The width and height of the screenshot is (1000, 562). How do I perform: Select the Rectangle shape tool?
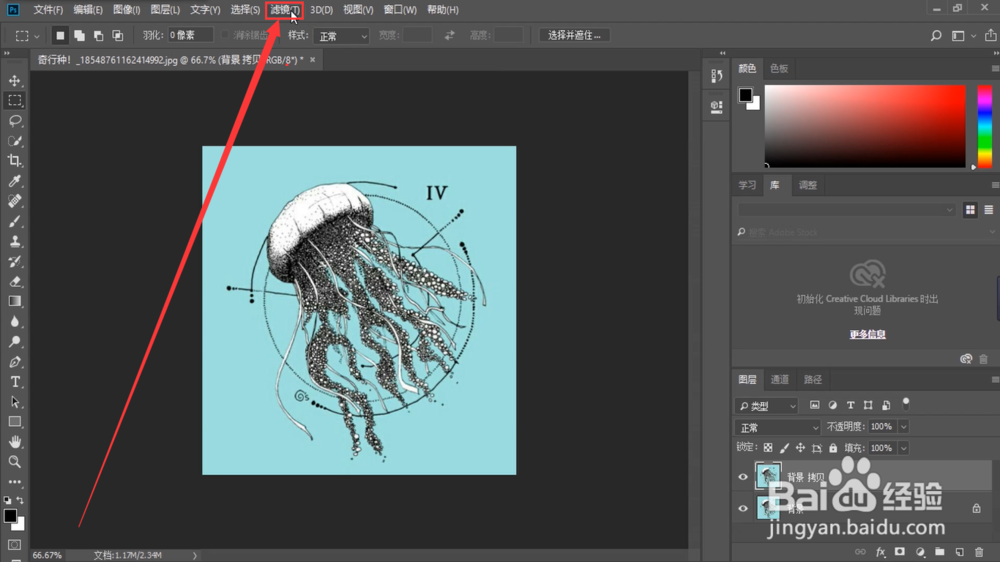[x=15, y=422]
